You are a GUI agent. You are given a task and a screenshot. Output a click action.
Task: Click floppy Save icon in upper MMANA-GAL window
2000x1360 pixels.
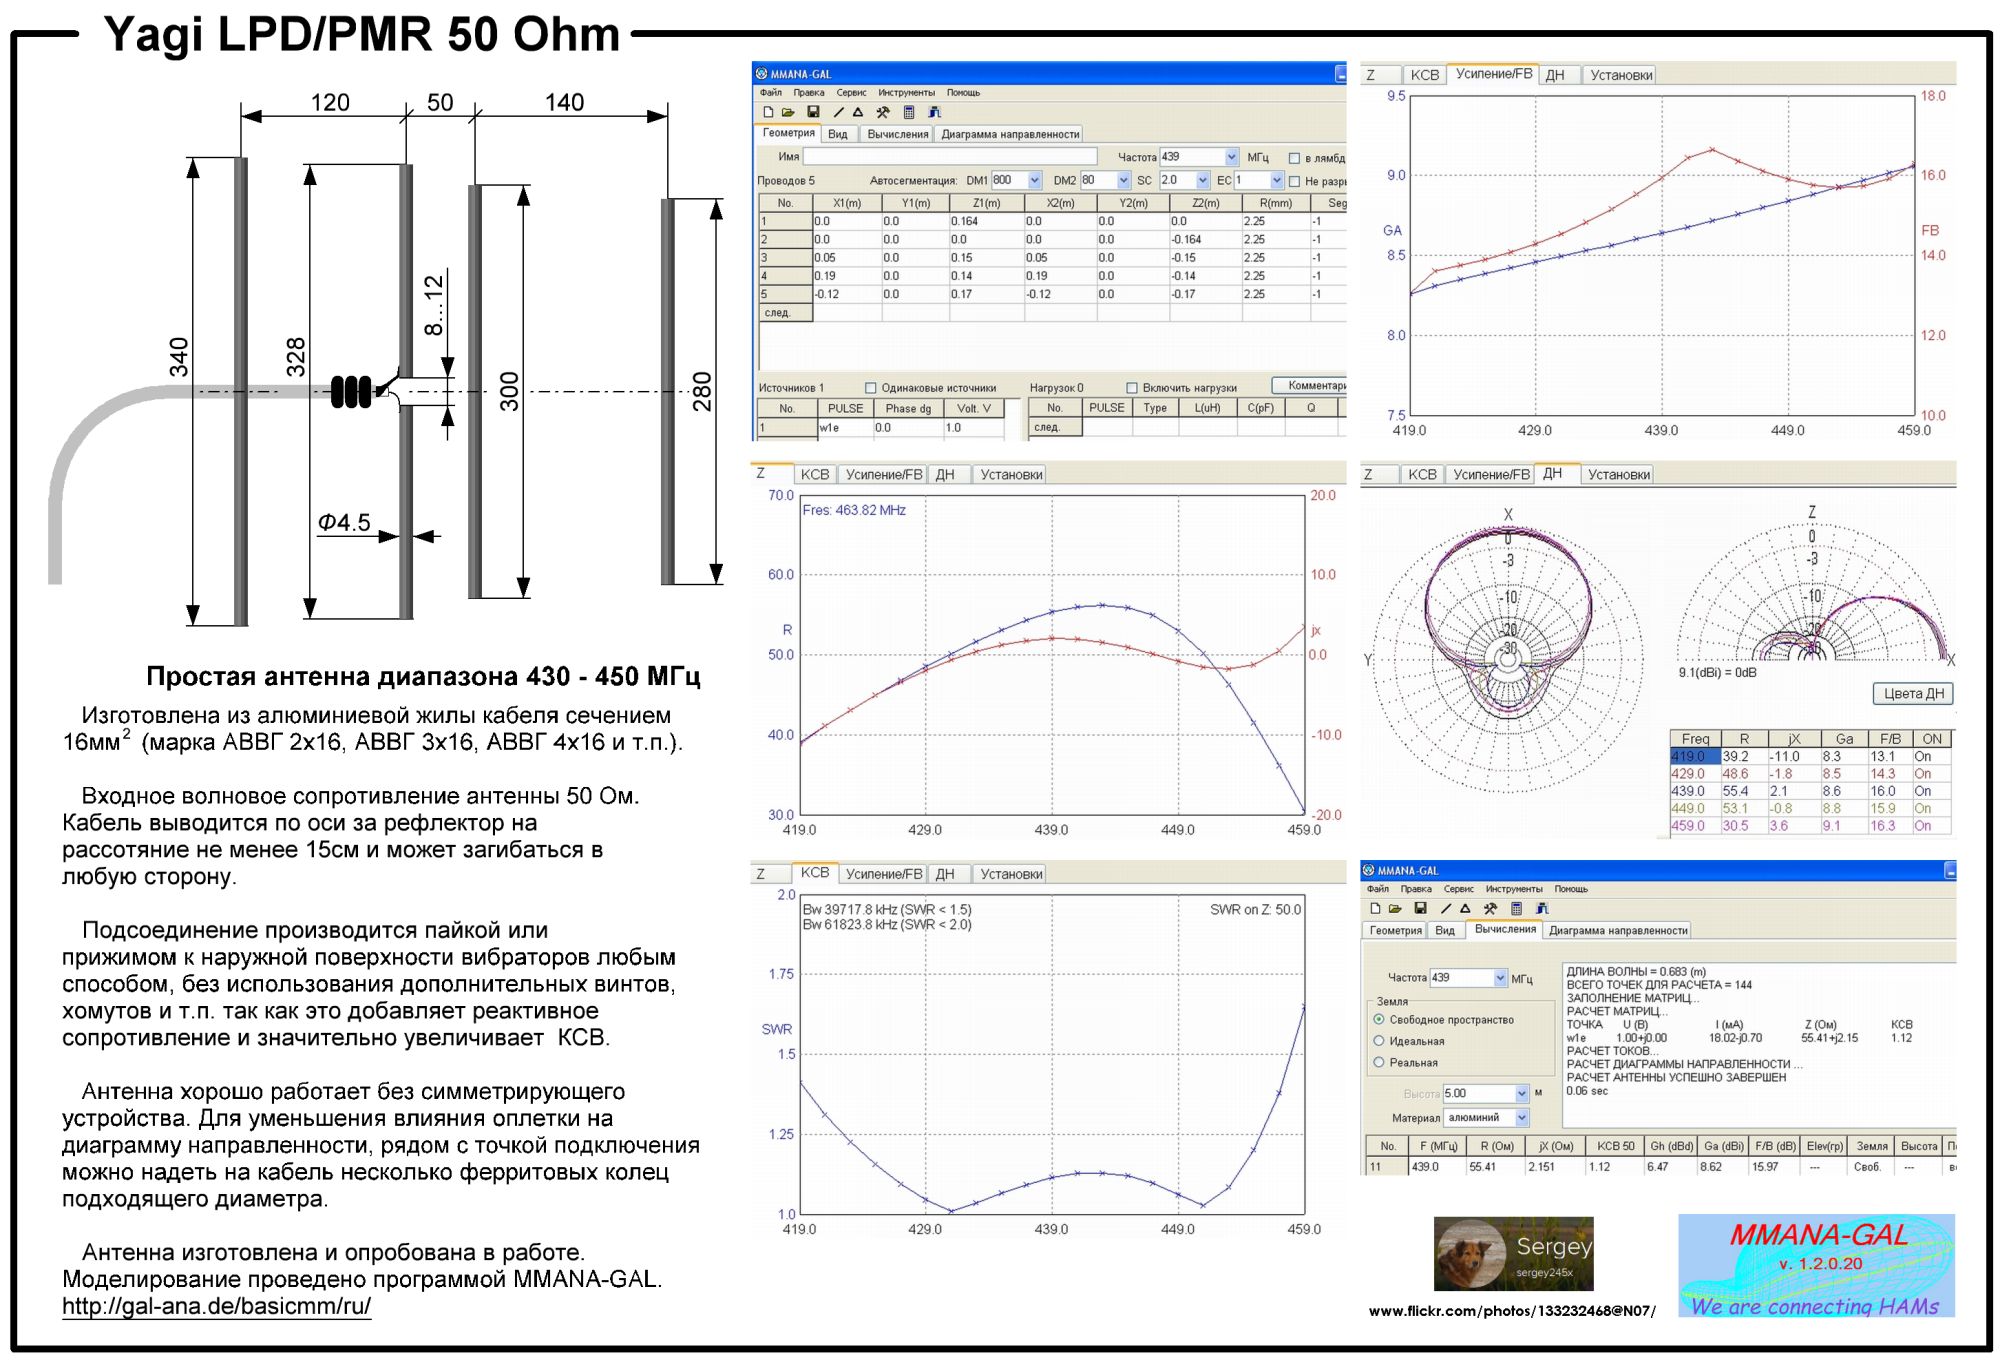pos(813,112)
